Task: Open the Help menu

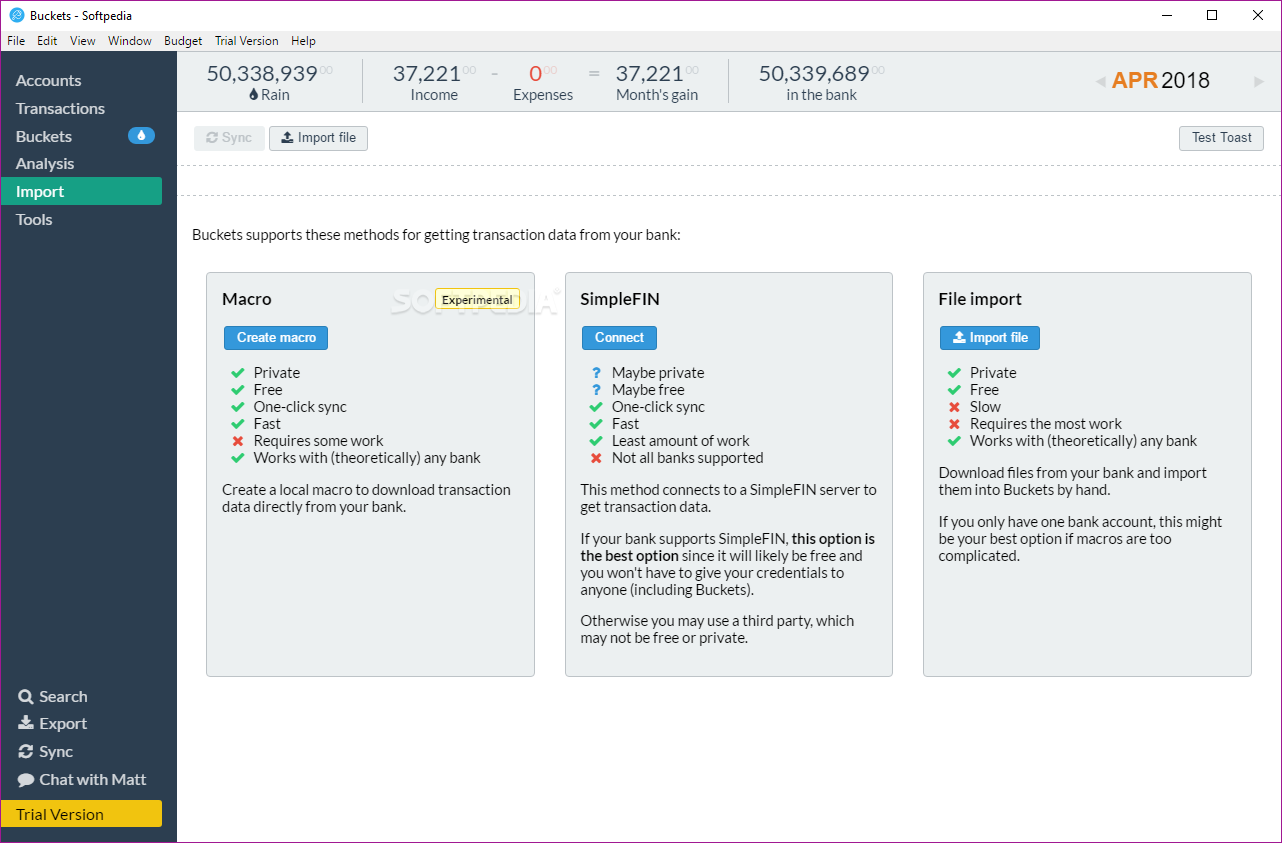Action: tap(303, 41)
